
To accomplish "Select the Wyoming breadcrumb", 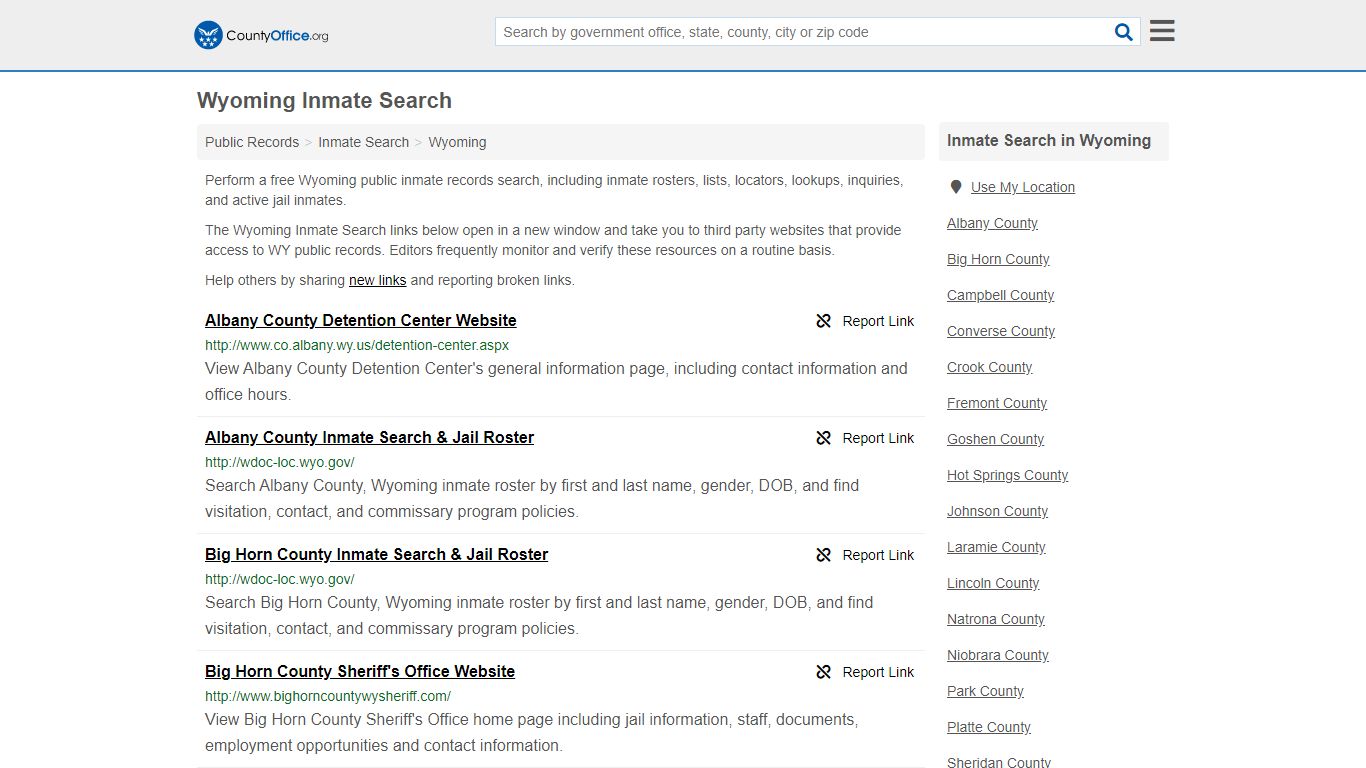I will (457, 142).
